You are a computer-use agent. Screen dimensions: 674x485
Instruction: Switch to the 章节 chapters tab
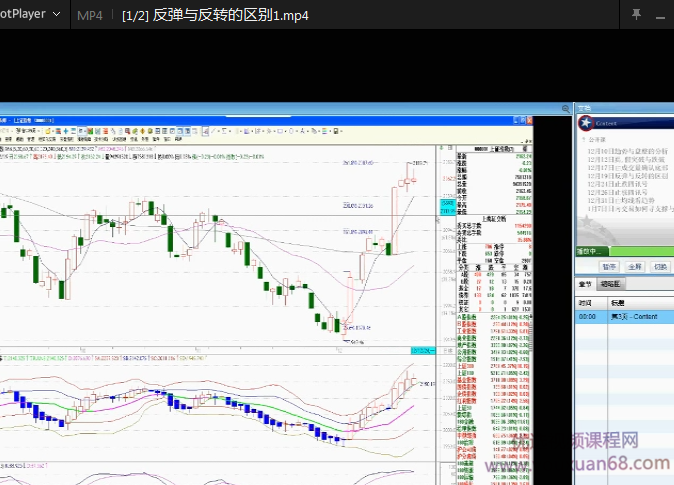click(x=586, y=284)
